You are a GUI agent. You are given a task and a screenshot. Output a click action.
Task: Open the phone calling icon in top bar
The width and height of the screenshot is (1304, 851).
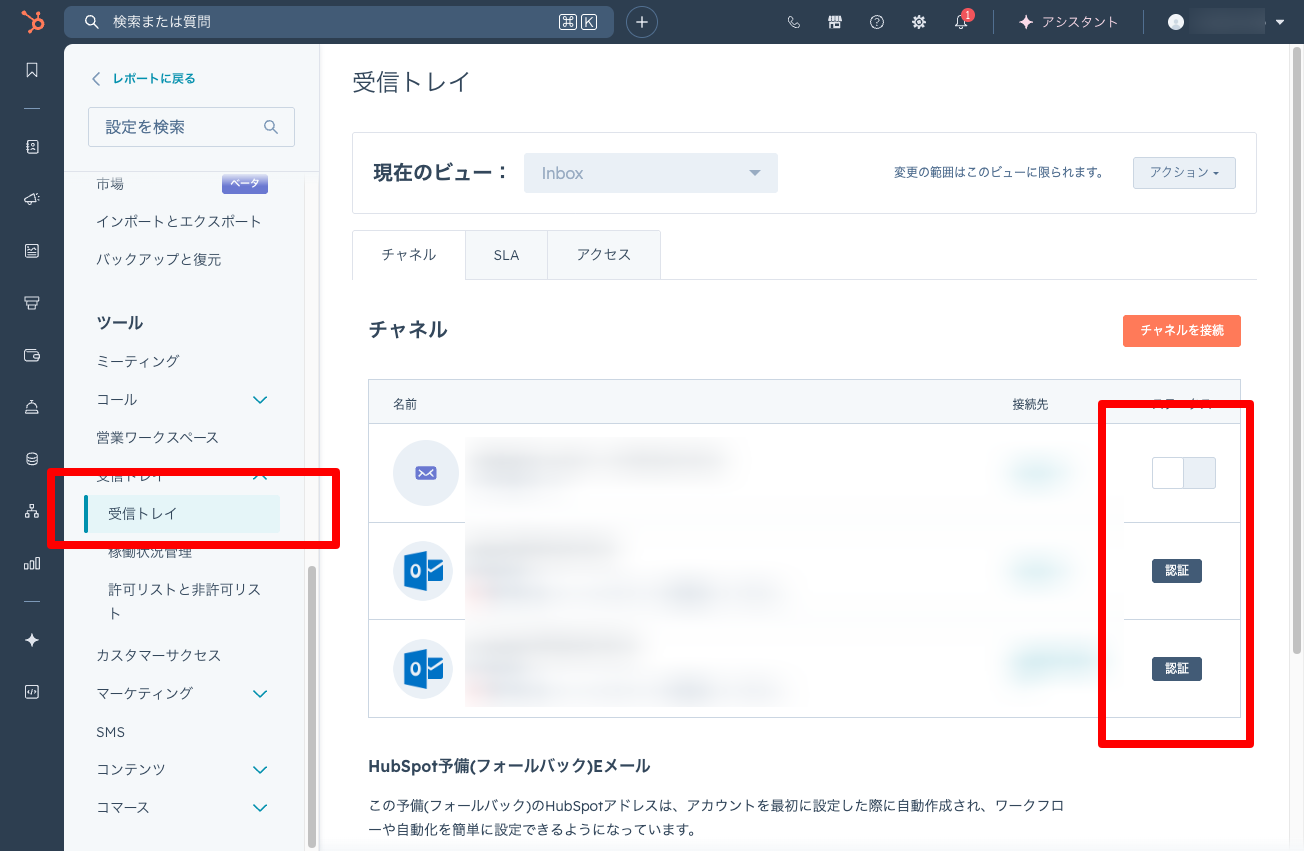[794, 22]
